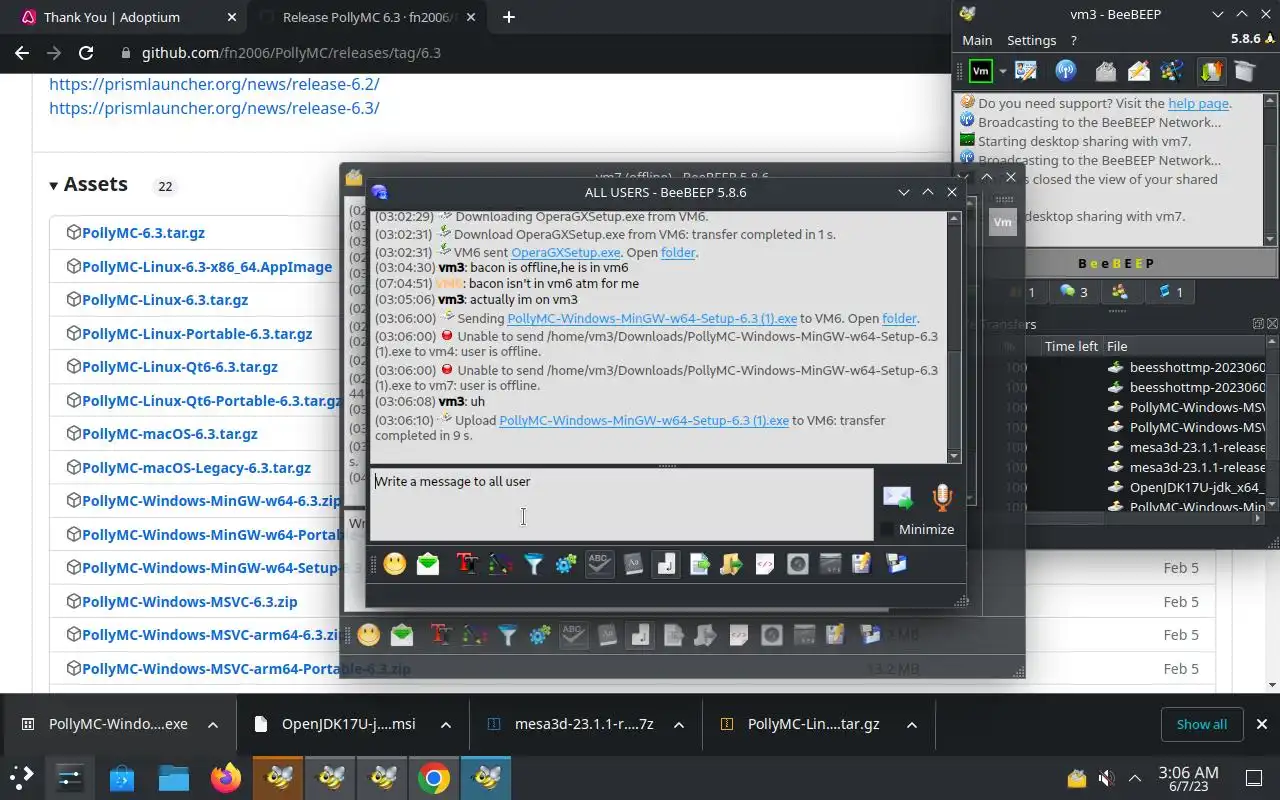Expand options for PollyMC-Lin....tar.gz download
Screen dimensions: 1280x800
(912, 724)
